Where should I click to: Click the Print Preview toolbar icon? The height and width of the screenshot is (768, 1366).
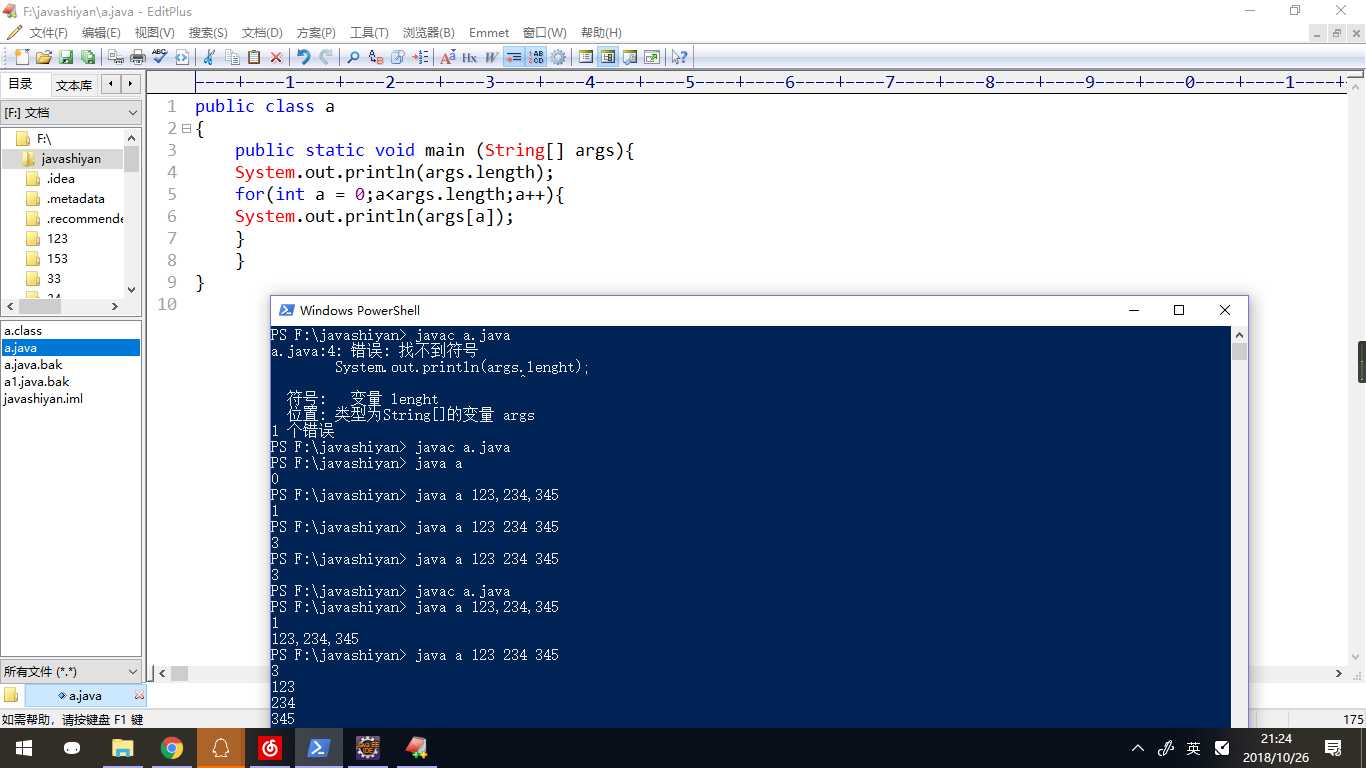click(116, 57)
